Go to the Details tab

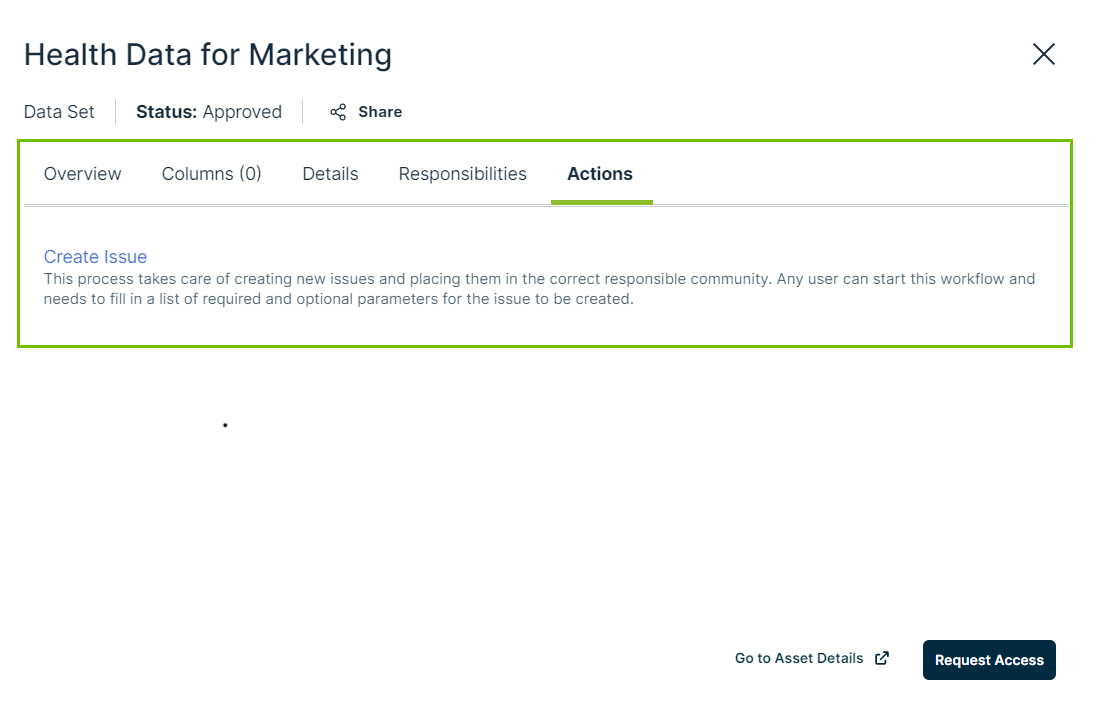pos(330,174)
